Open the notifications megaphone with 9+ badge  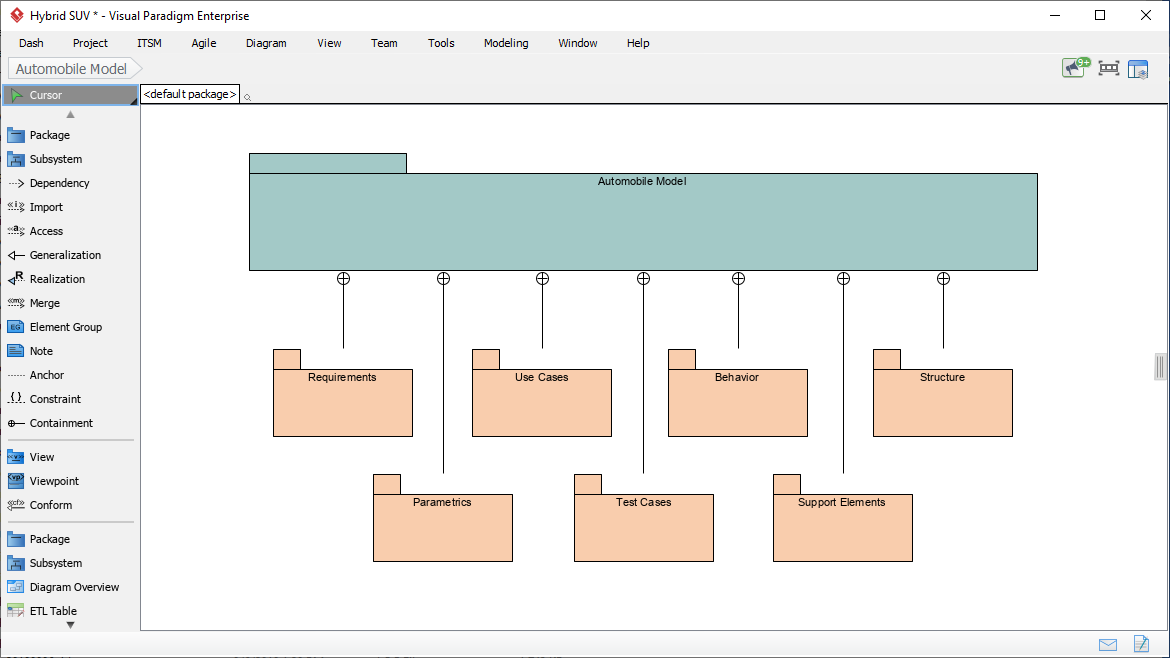point(1074,67)
